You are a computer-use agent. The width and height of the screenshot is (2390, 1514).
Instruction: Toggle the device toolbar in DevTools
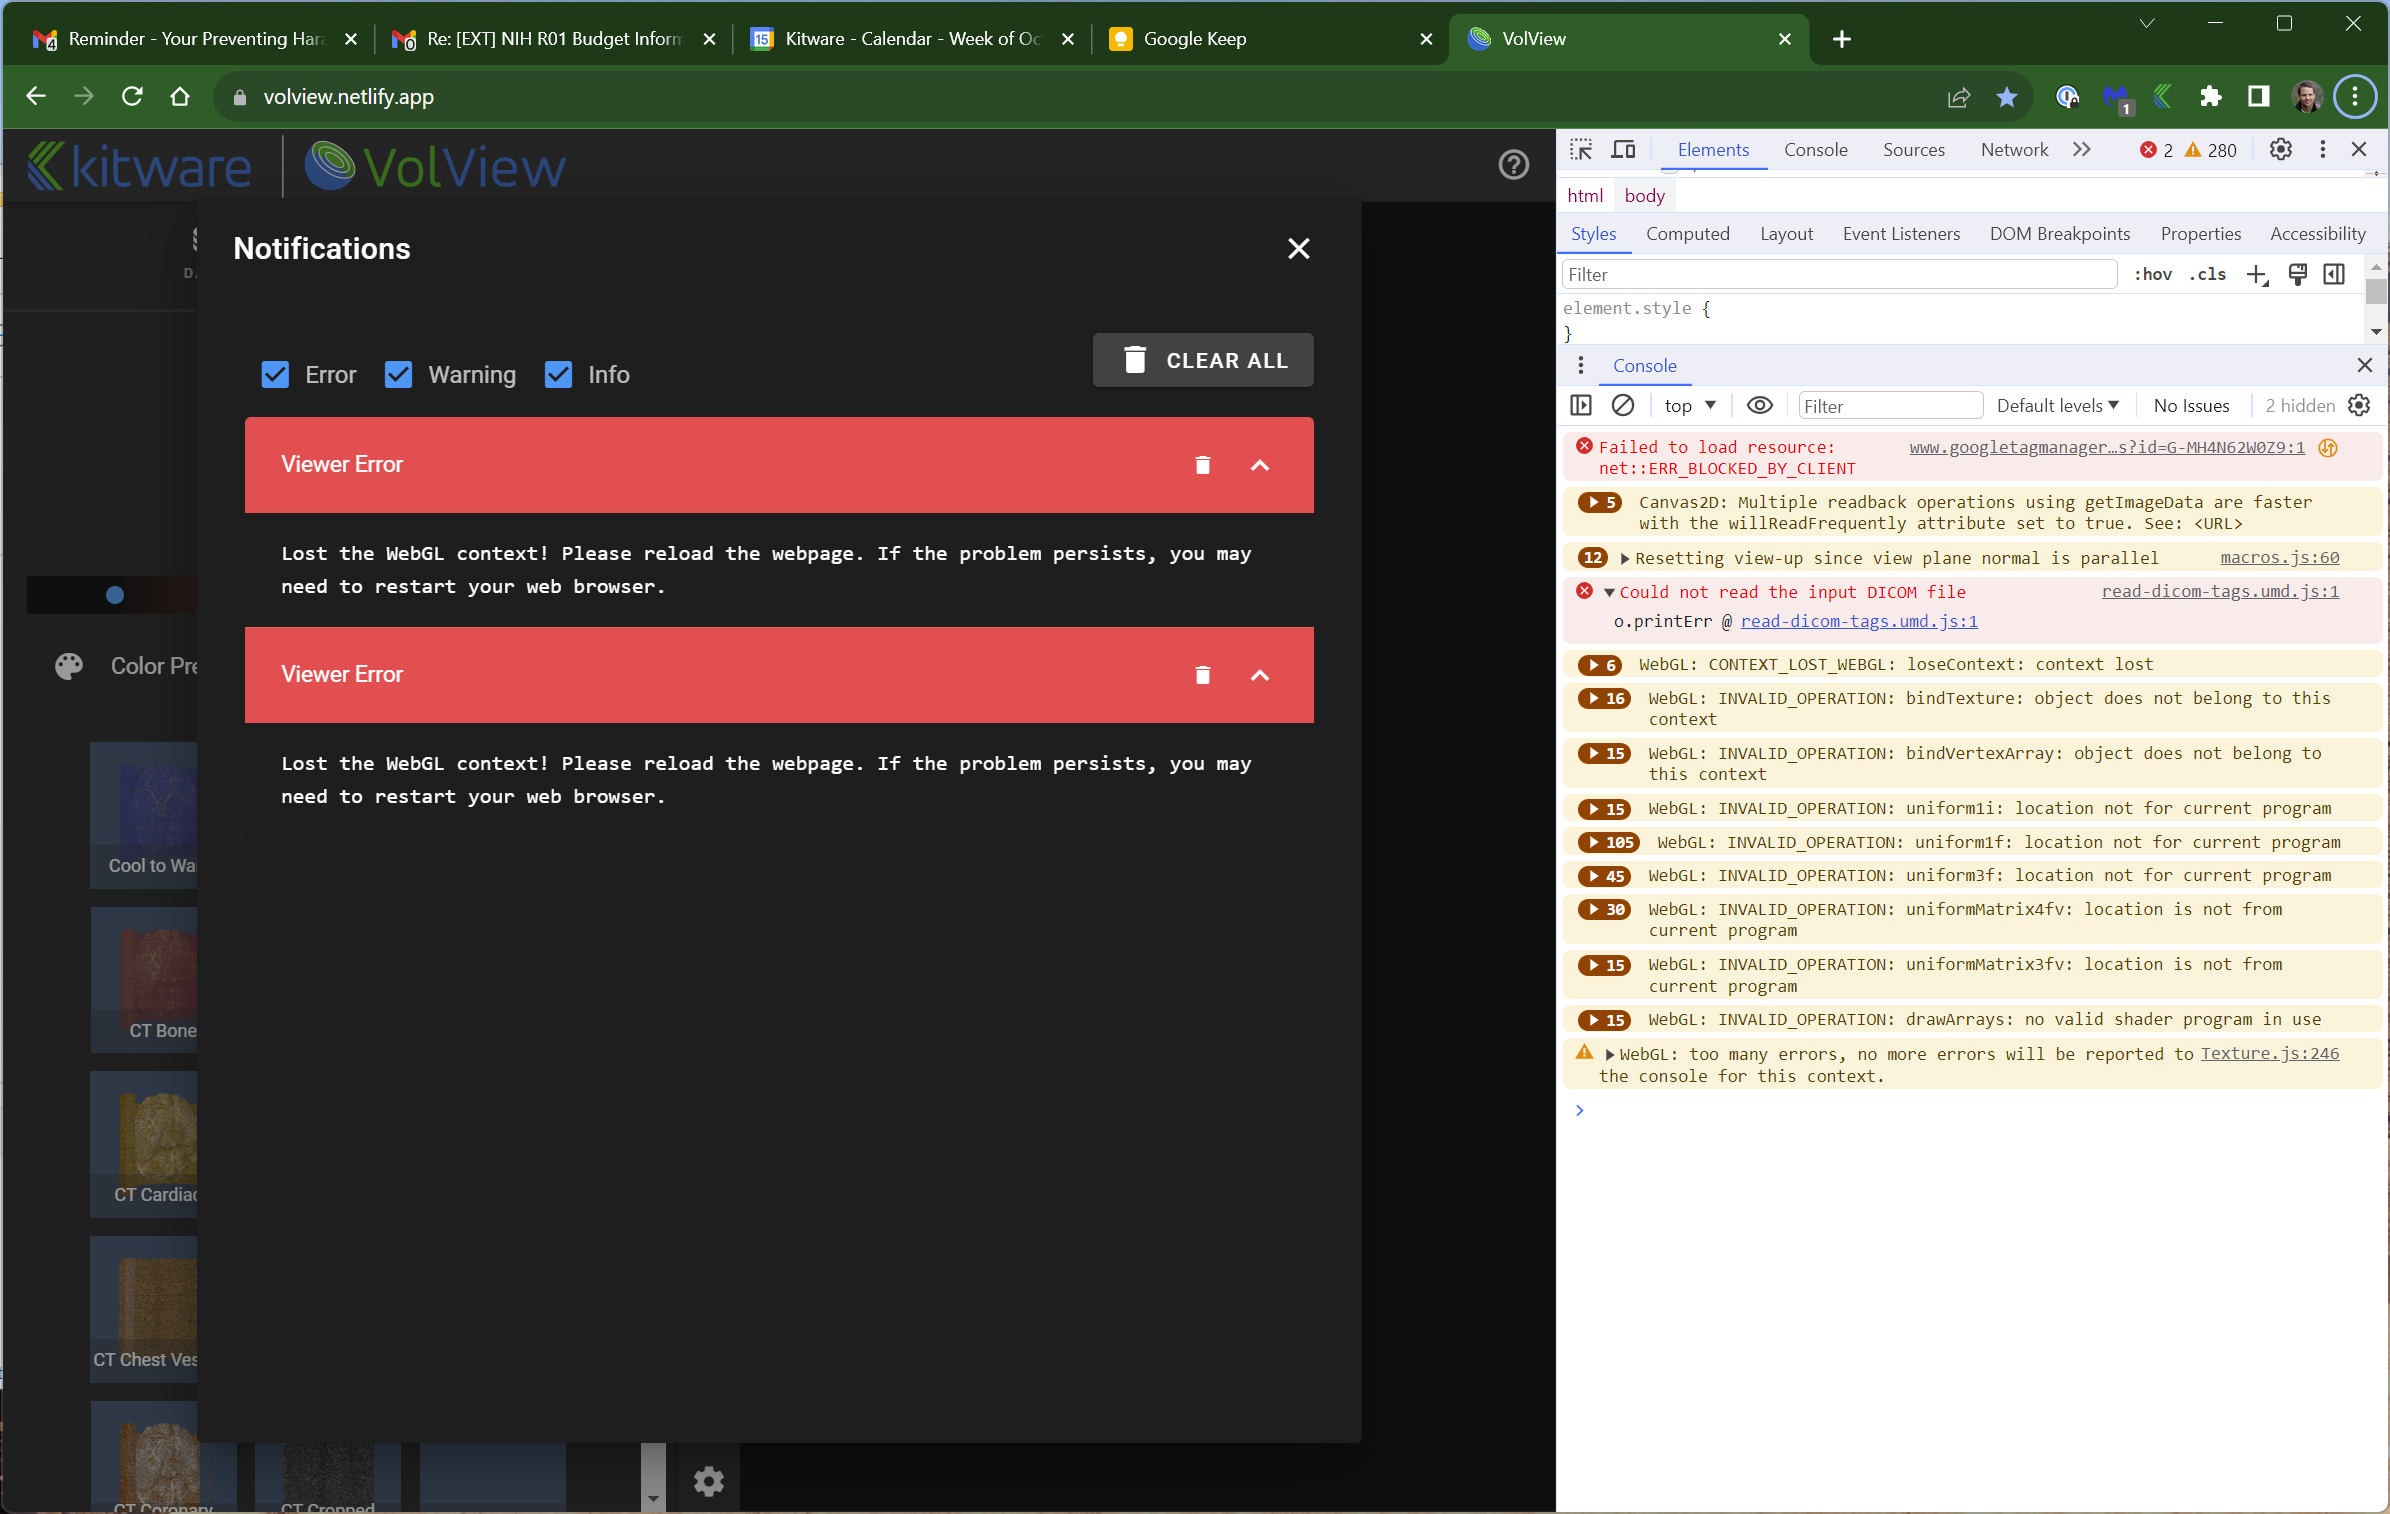pyautogui.click(x=1623, y=148)
